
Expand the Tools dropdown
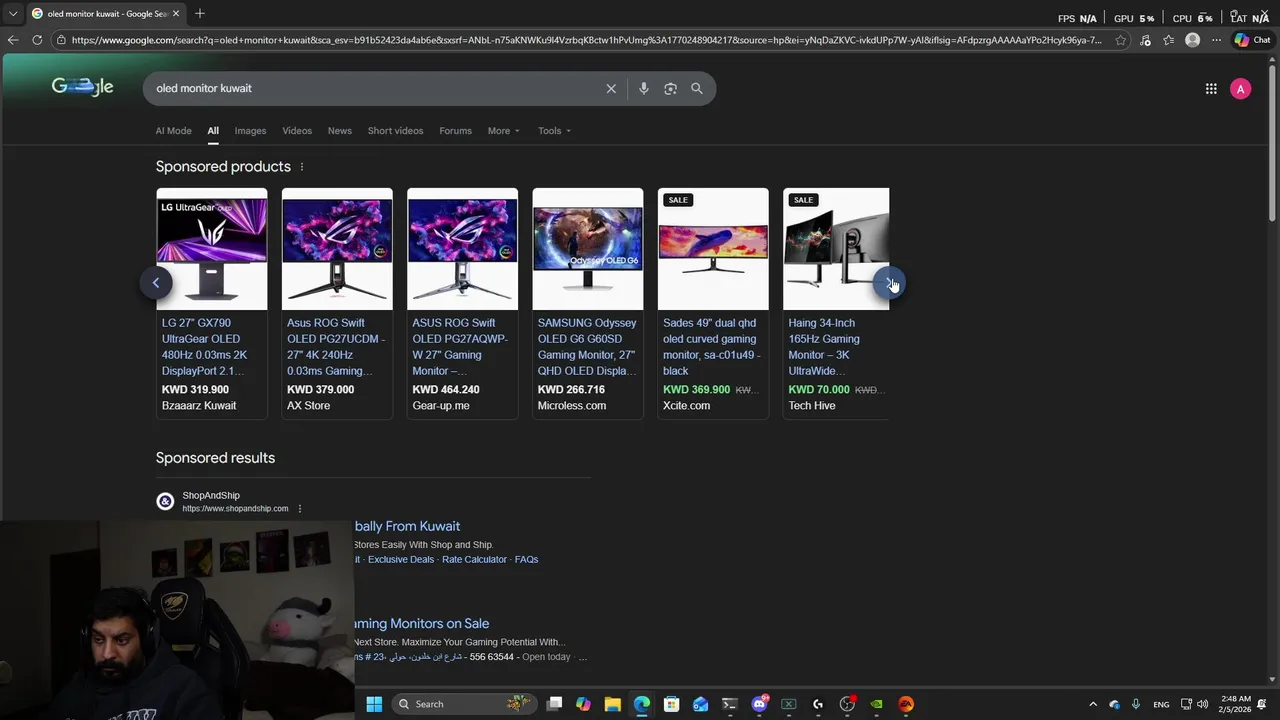coord(554,131)
